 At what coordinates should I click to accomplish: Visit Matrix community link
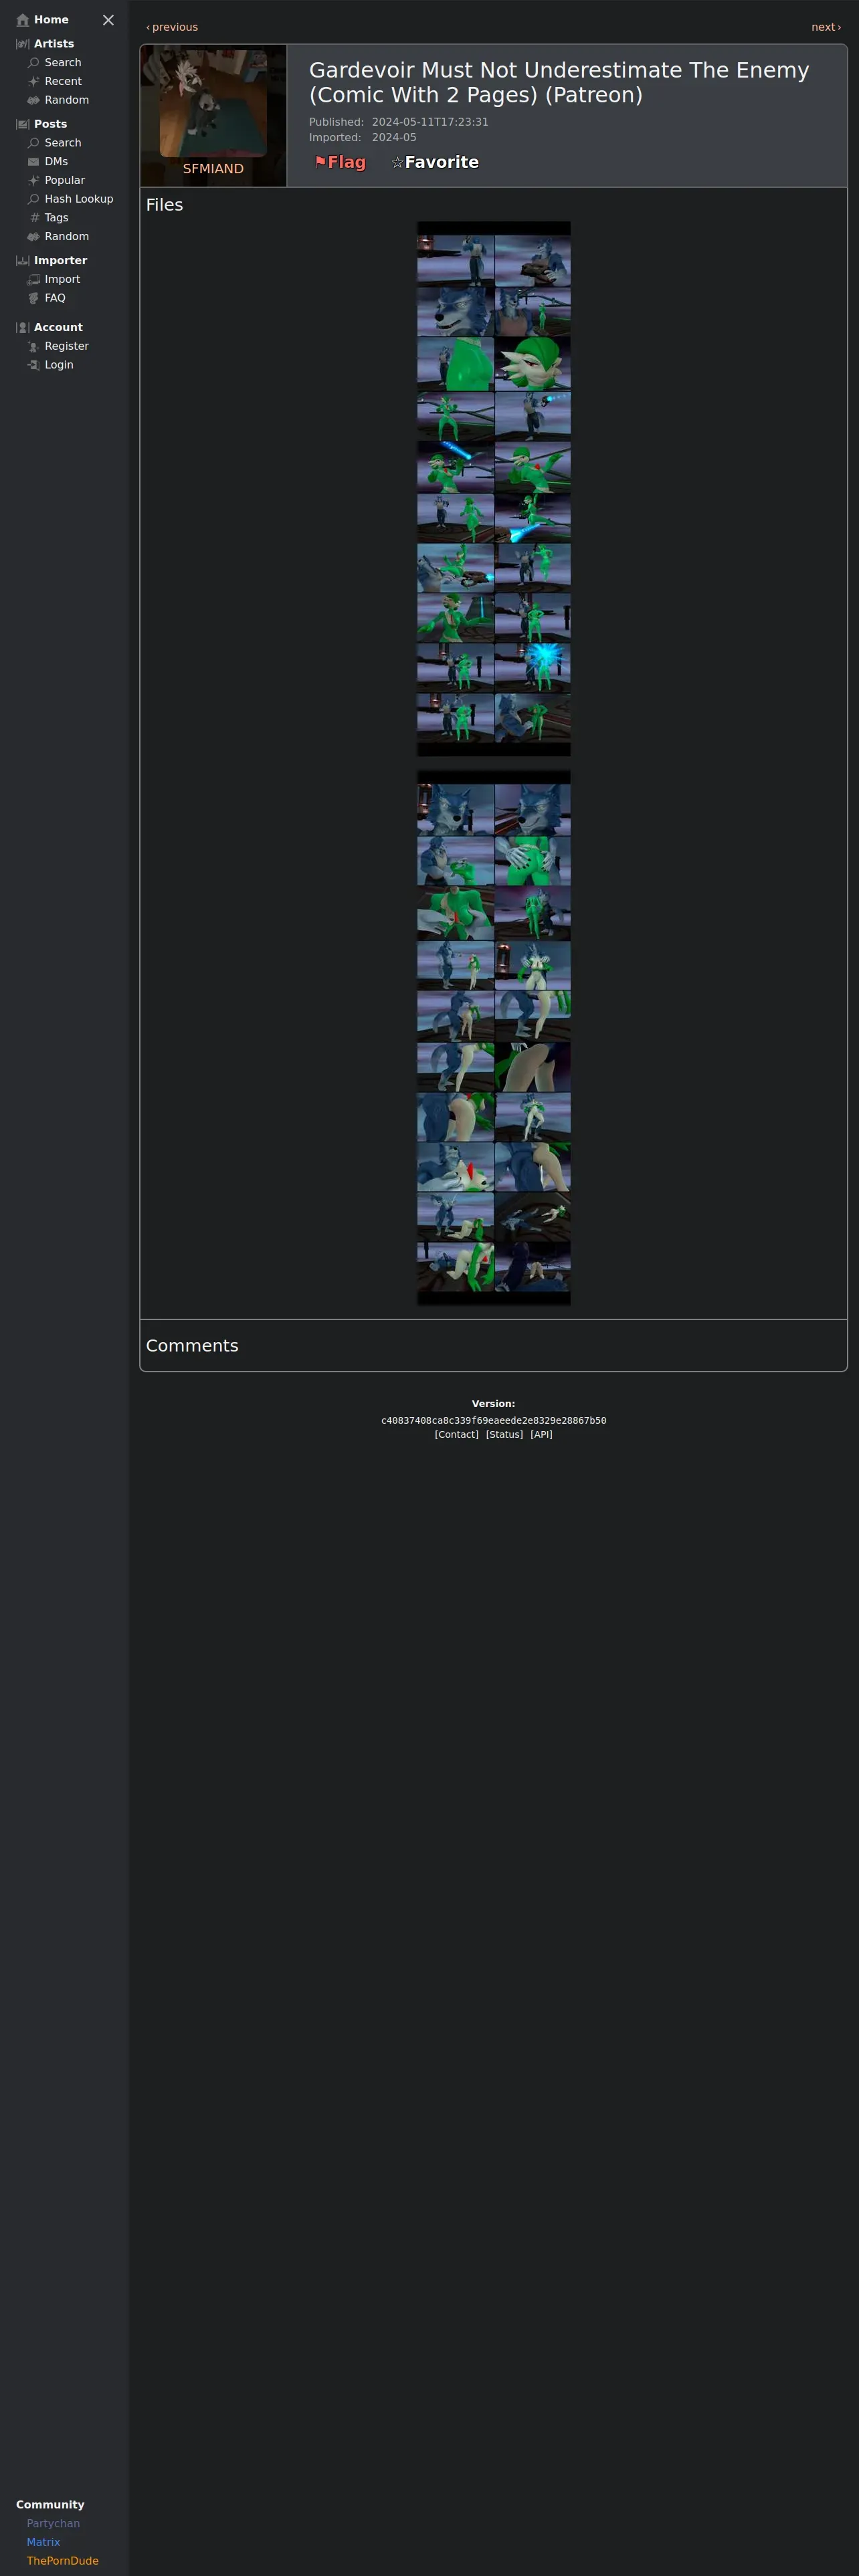[43, 2542]
